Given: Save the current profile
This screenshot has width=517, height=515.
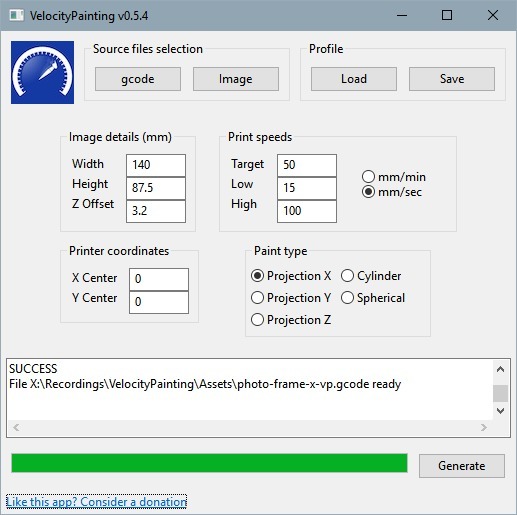Looking at the screenshot, I should pos(452,79).
